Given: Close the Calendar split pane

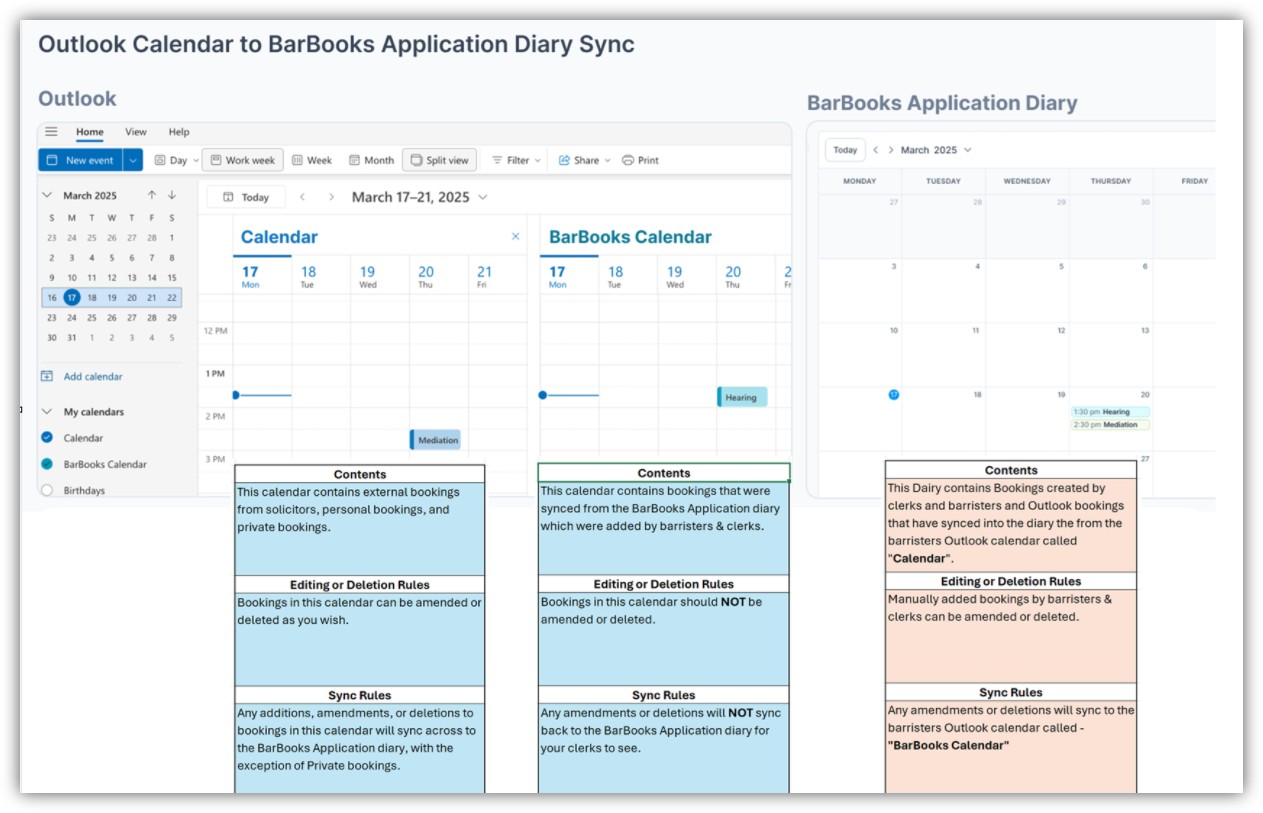Looking at the screenshot, I should coord(516,237).
